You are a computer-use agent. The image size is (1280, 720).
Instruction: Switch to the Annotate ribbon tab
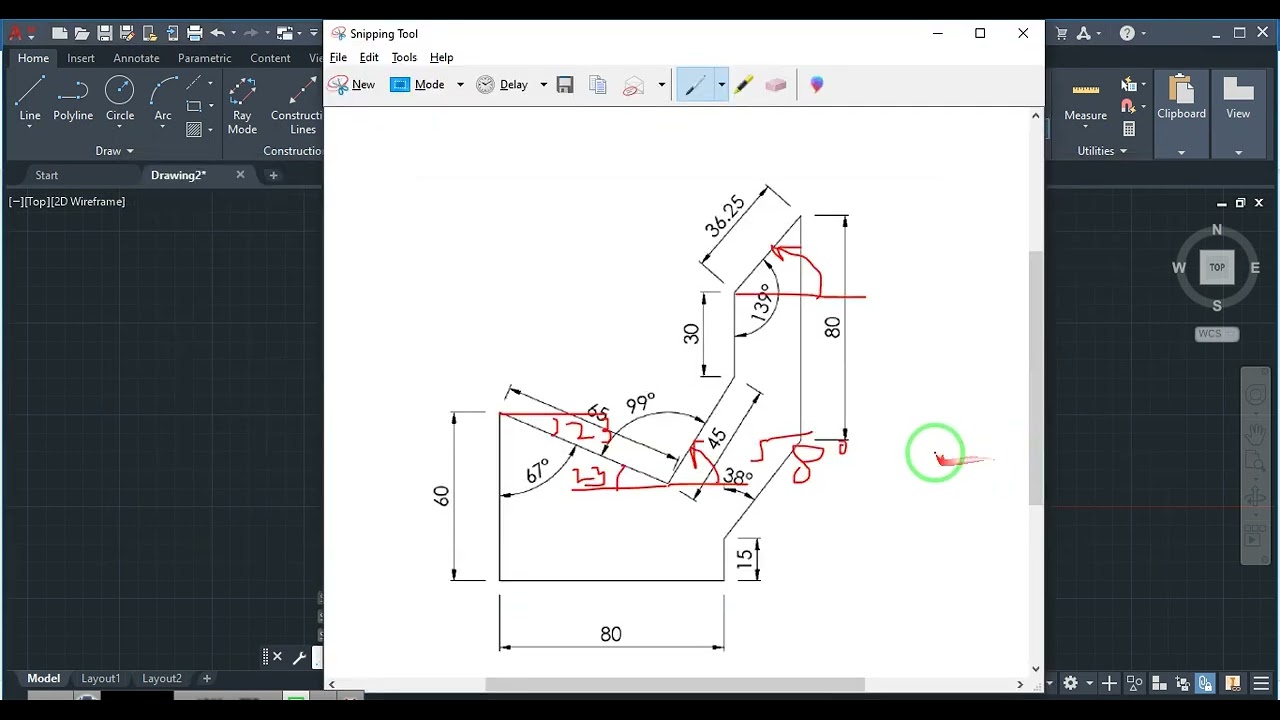tap(136, 58)
